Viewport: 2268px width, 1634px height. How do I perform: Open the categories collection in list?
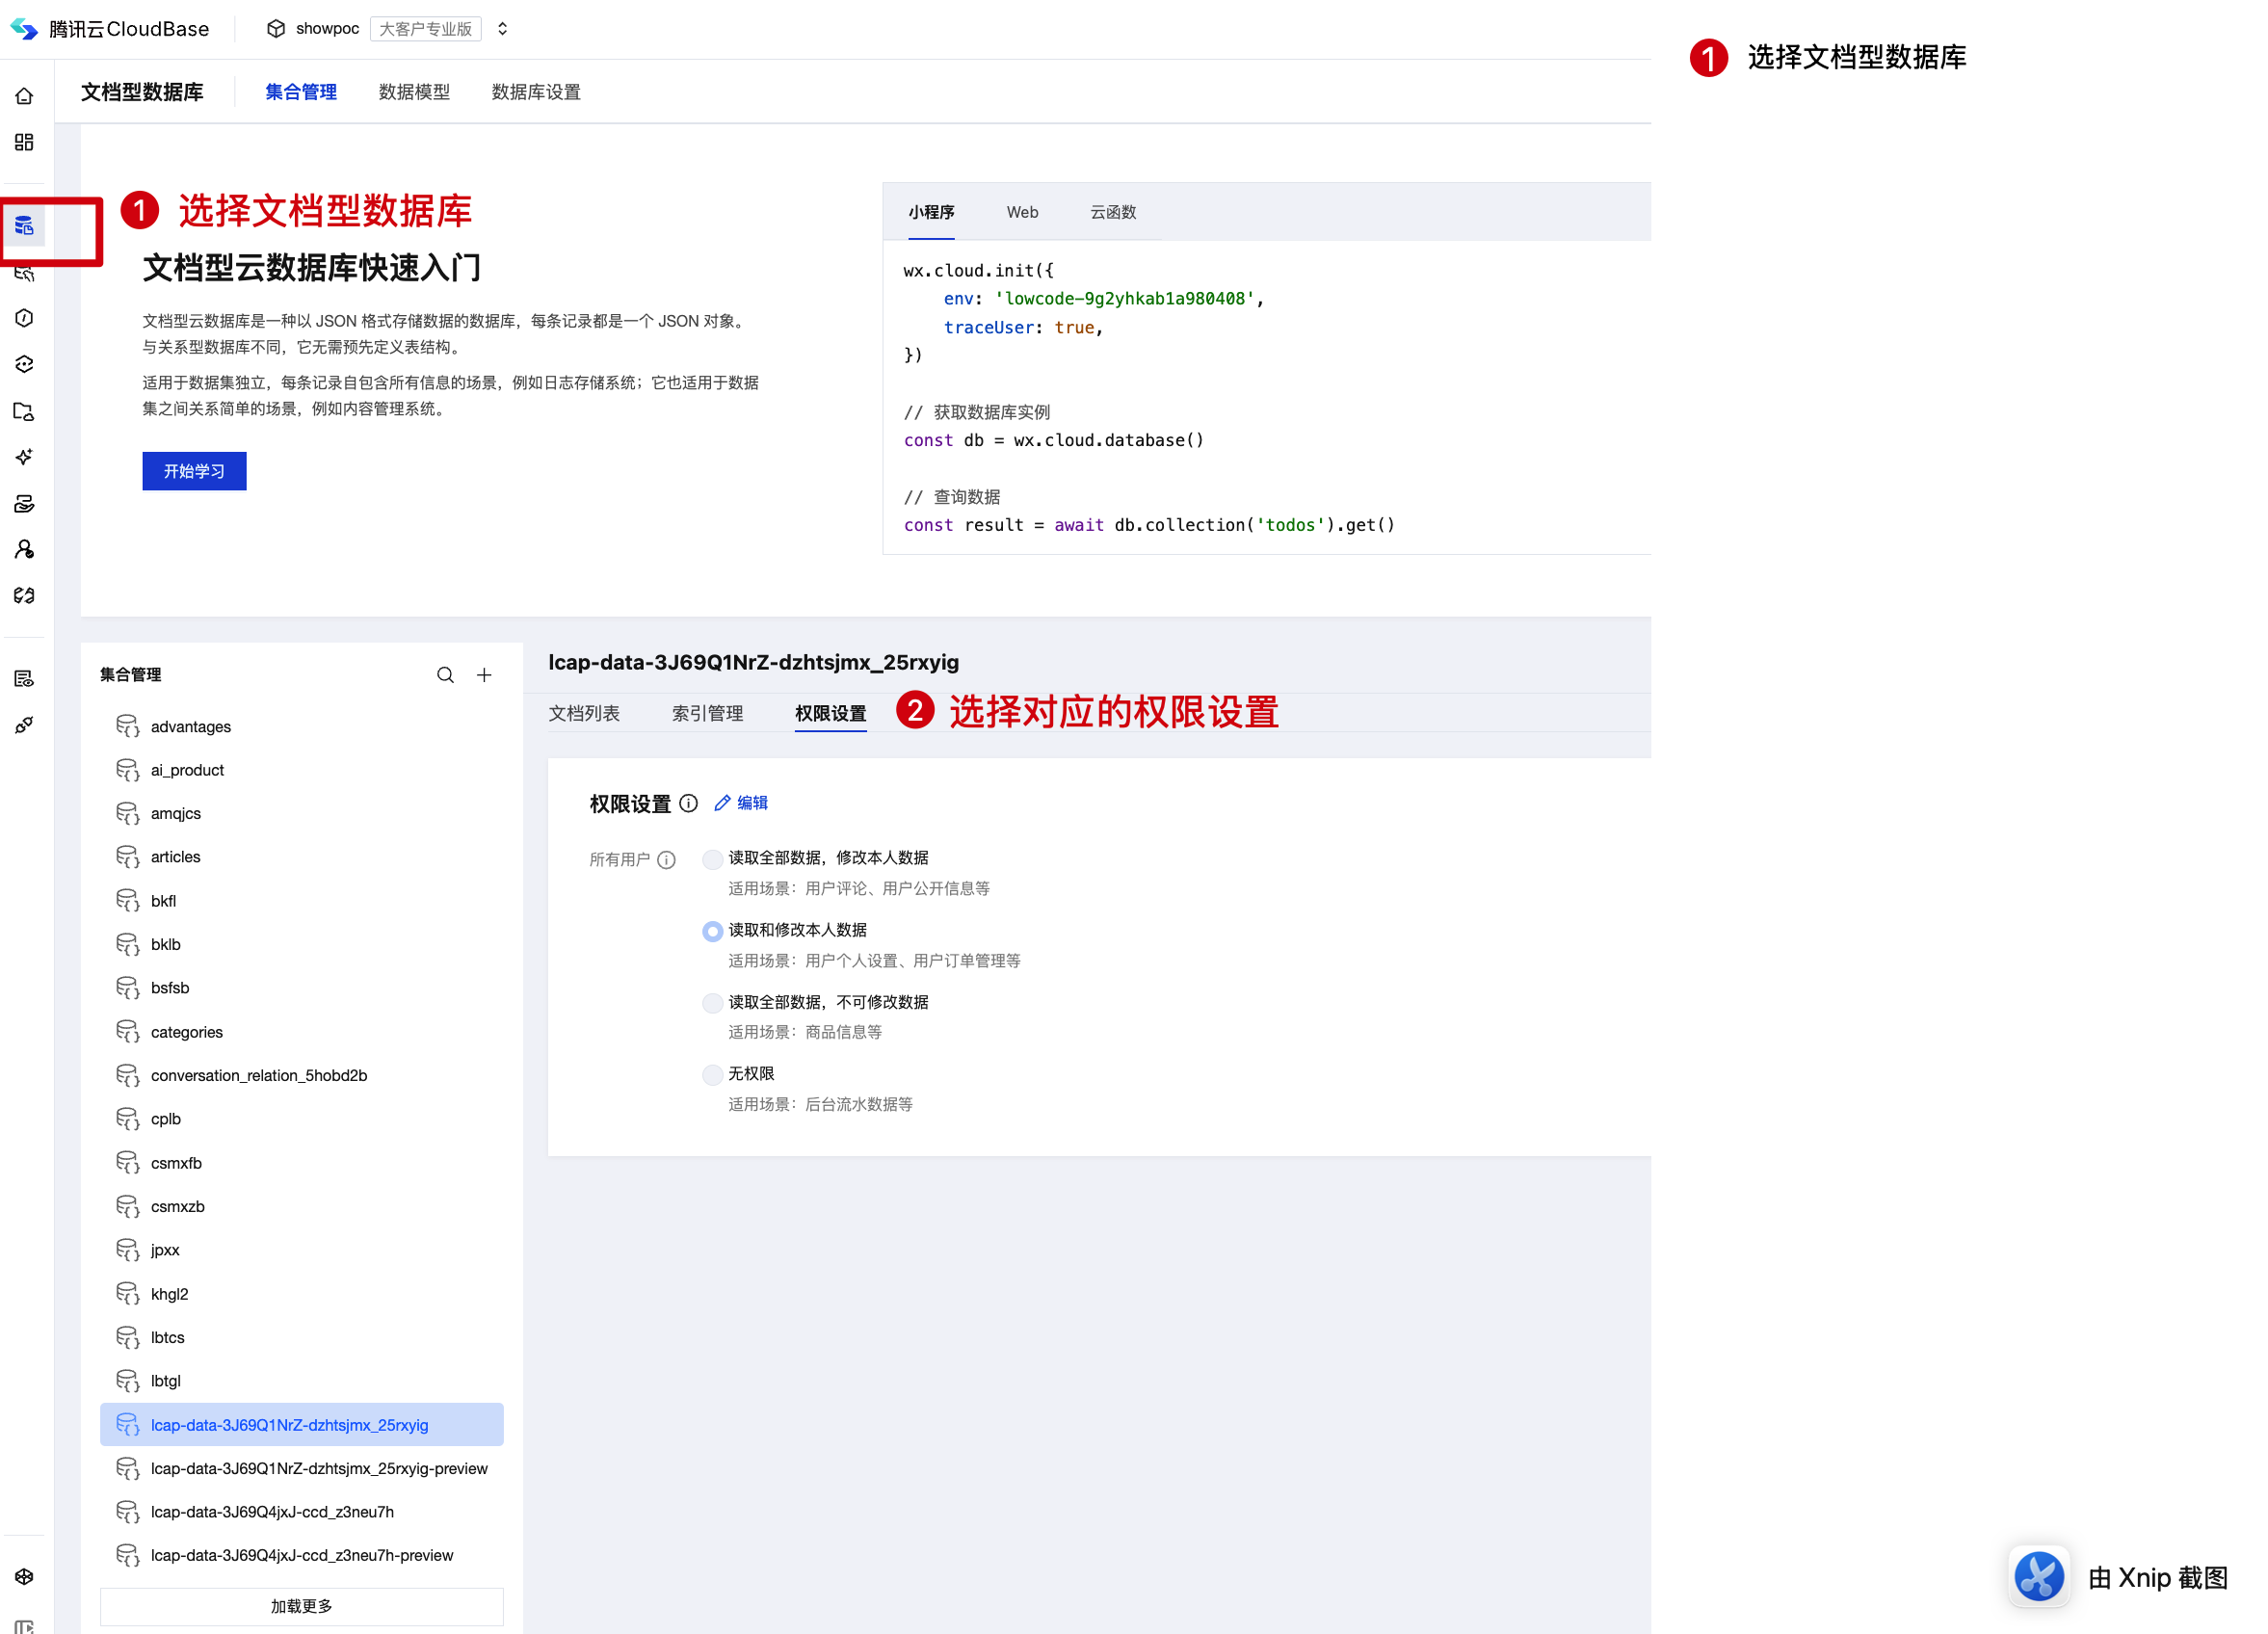click(187, 1032)
